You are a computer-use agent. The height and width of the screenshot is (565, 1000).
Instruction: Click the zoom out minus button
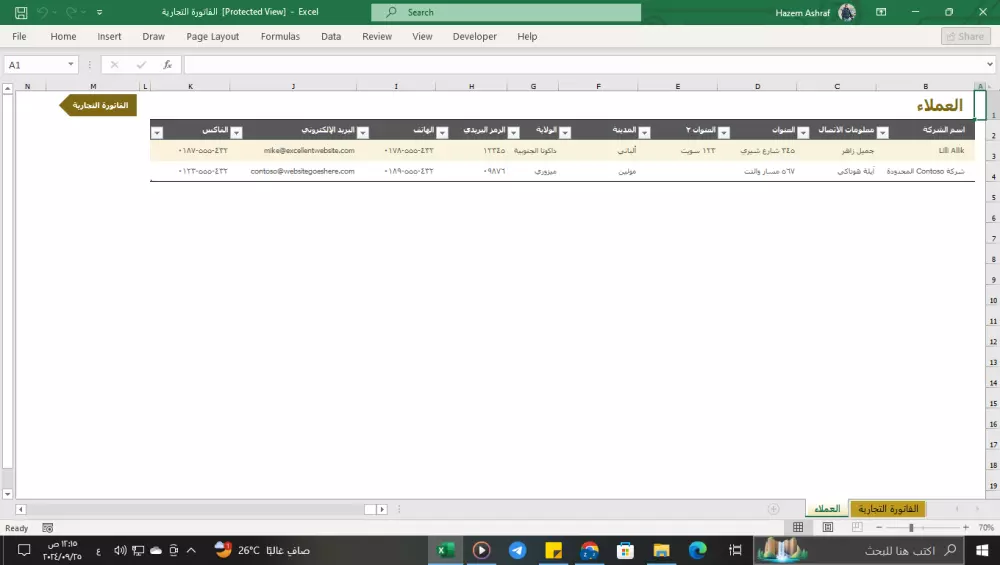point(879,527)
